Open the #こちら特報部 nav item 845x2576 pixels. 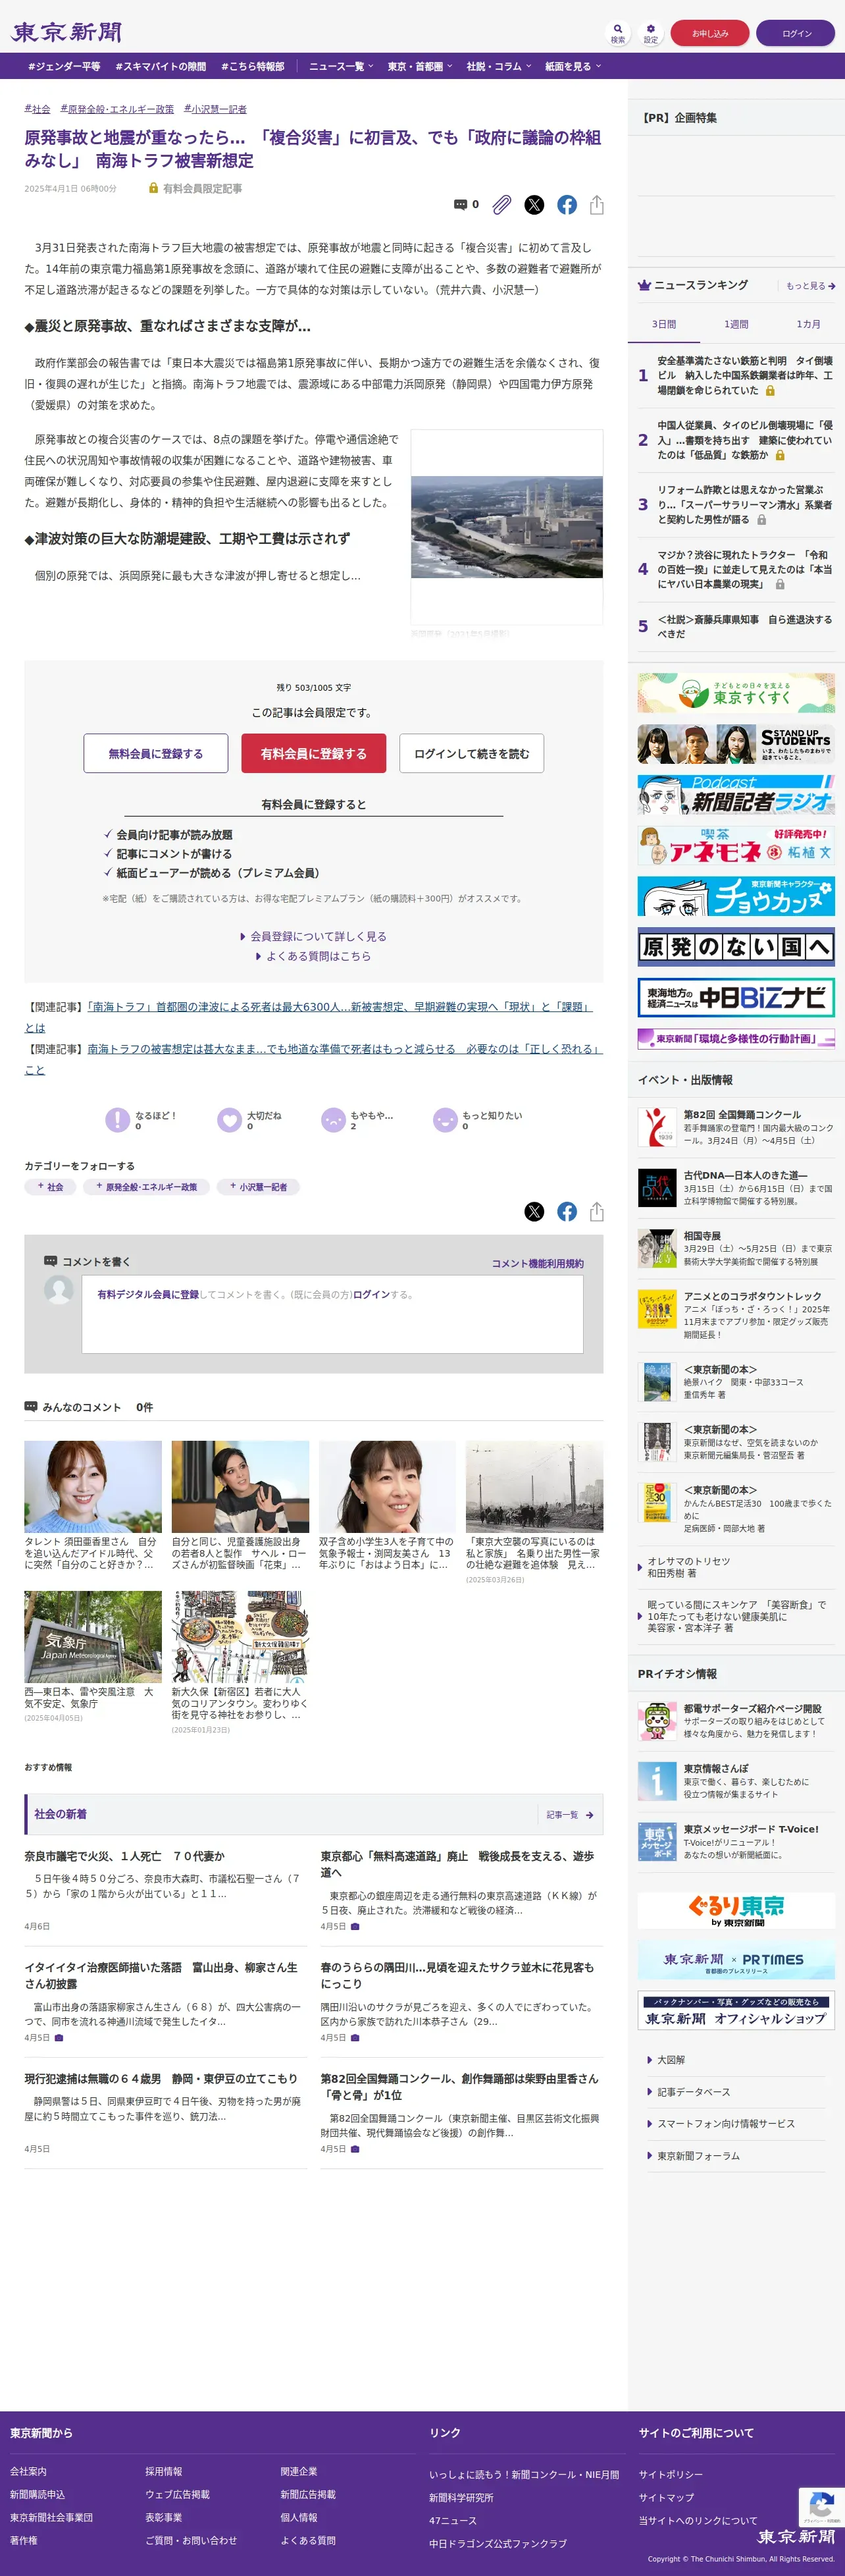click(253, 66)
